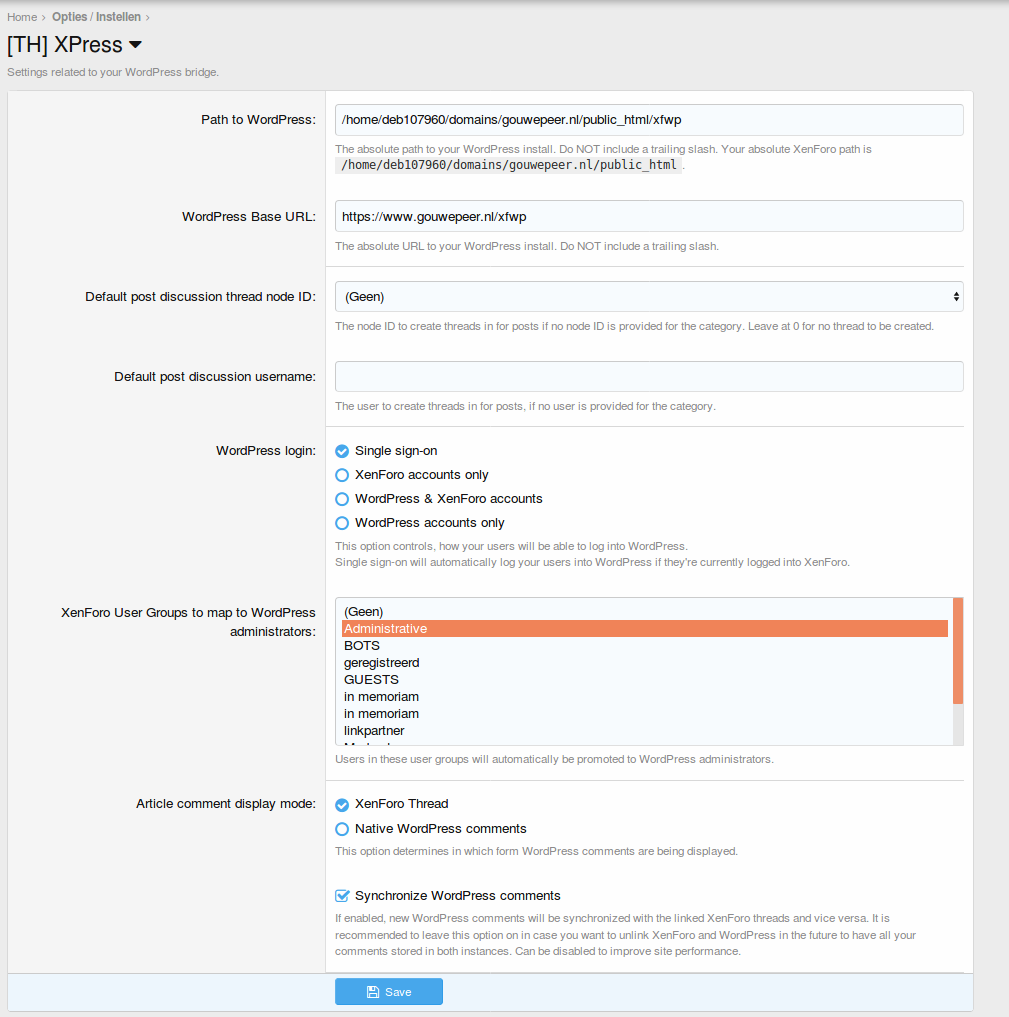Choose WordPress accounts only login mode
1009x1017 pixels.
[342, 522]
